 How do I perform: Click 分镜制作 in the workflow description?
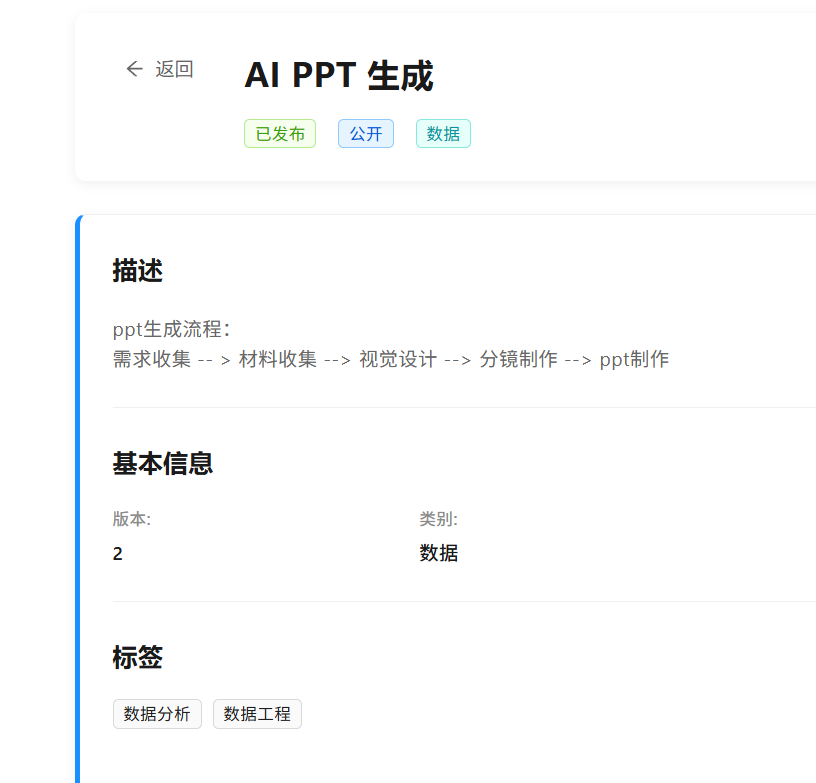click(518, 360)
